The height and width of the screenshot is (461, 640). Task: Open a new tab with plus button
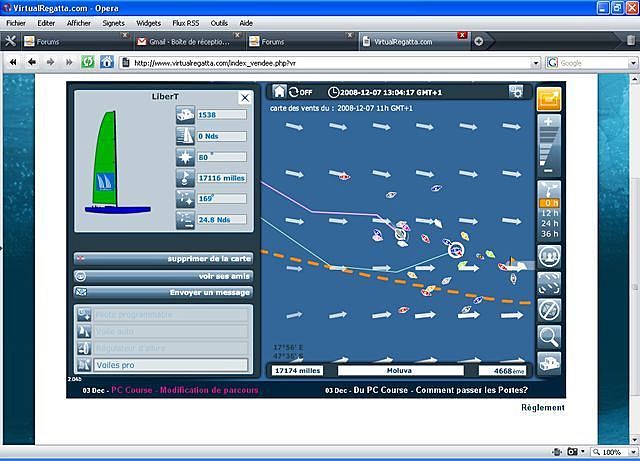(x=479, y=41)
